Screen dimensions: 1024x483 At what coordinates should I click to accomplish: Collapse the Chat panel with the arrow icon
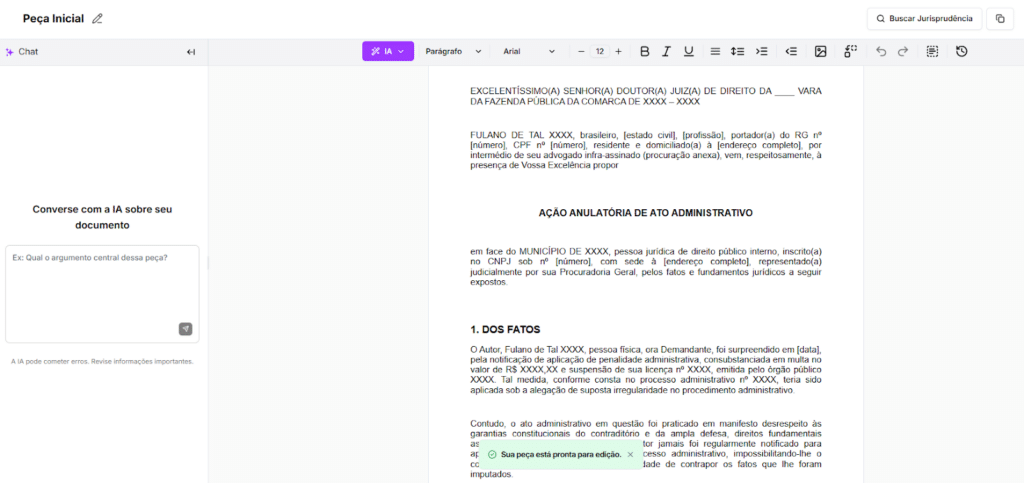(191, 52)
